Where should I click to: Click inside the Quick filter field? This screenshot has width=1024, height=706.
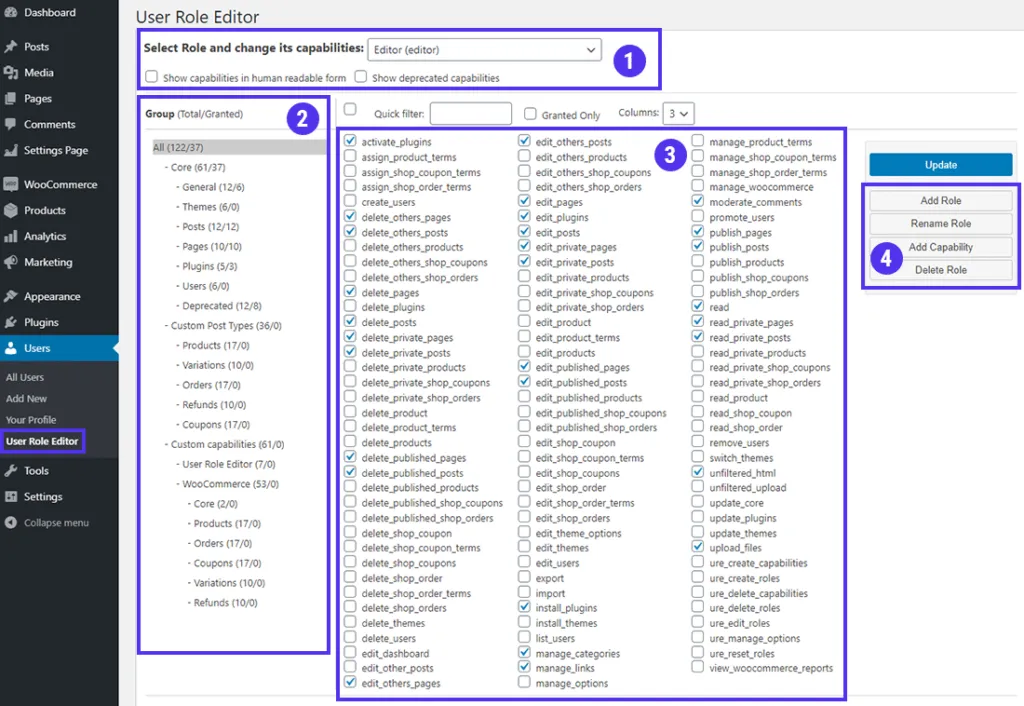point(471,113)
